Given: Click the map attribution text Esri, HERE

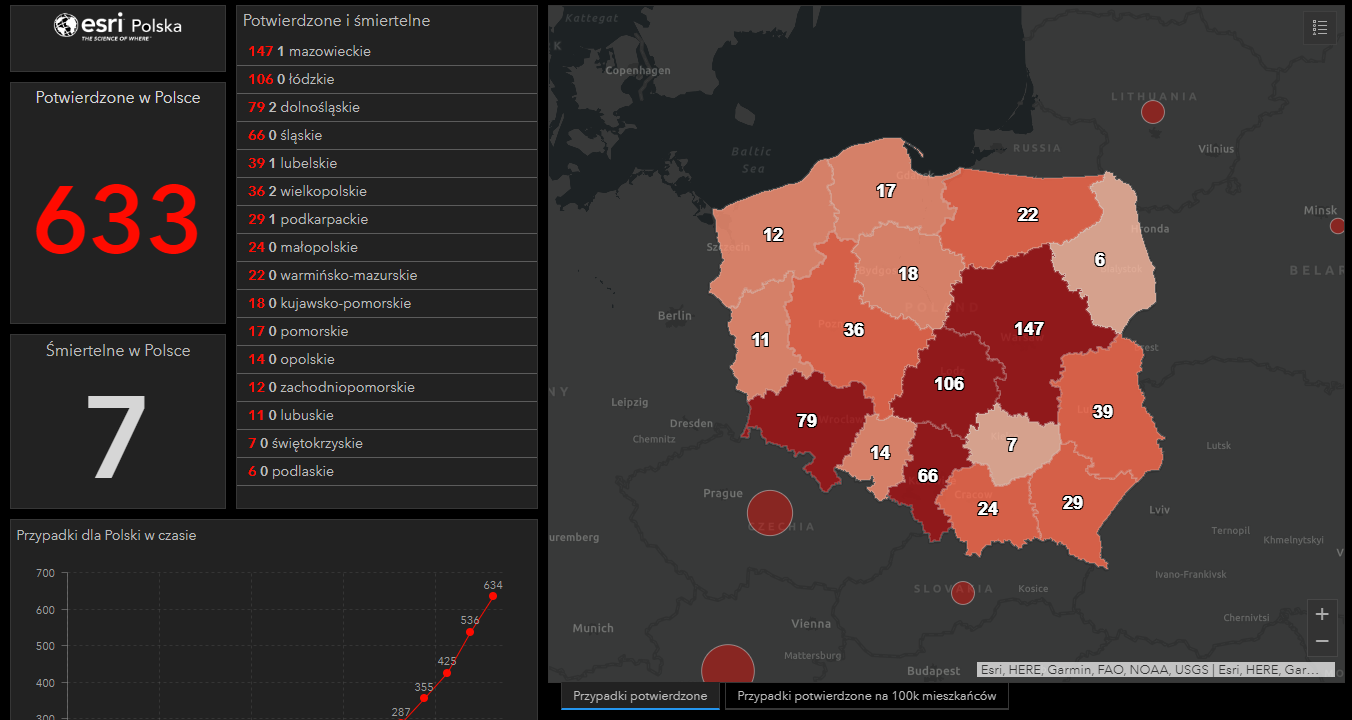Looking at the screenshot, I should 1155,670.
